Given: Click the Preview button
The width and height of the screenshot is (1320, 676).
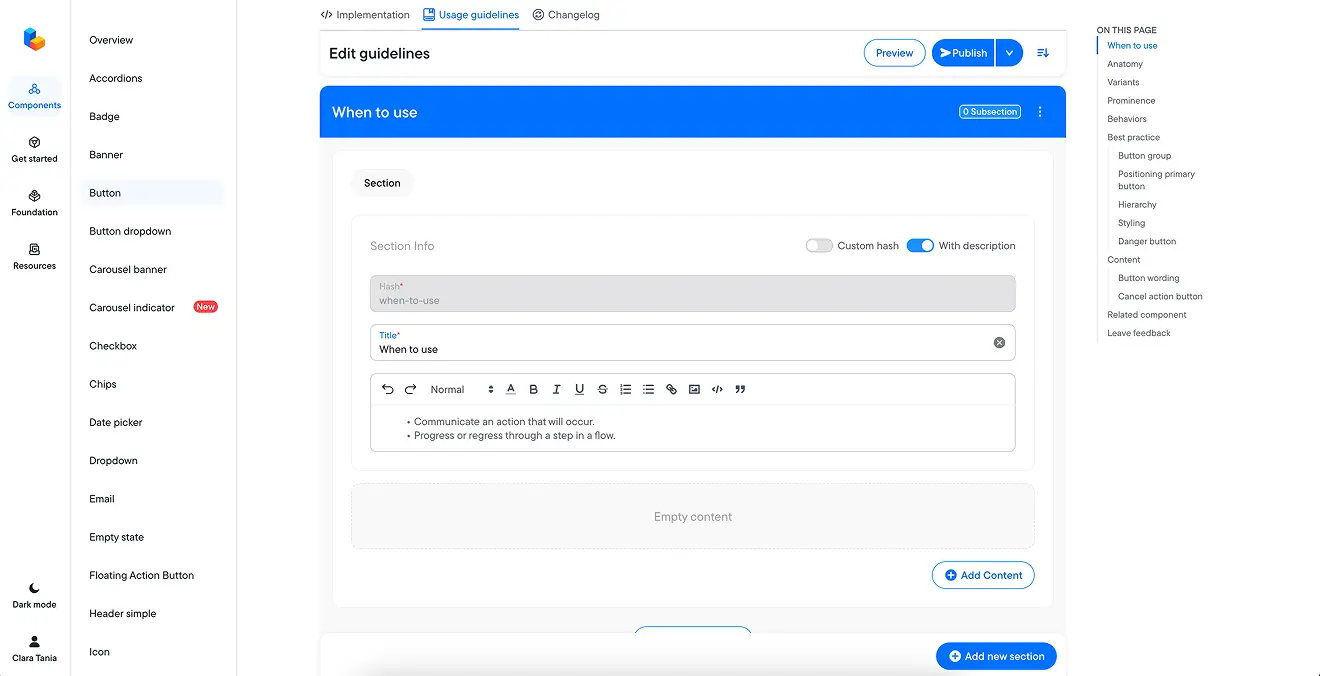Looking at the screenshot, I should [x=894, y=53].
